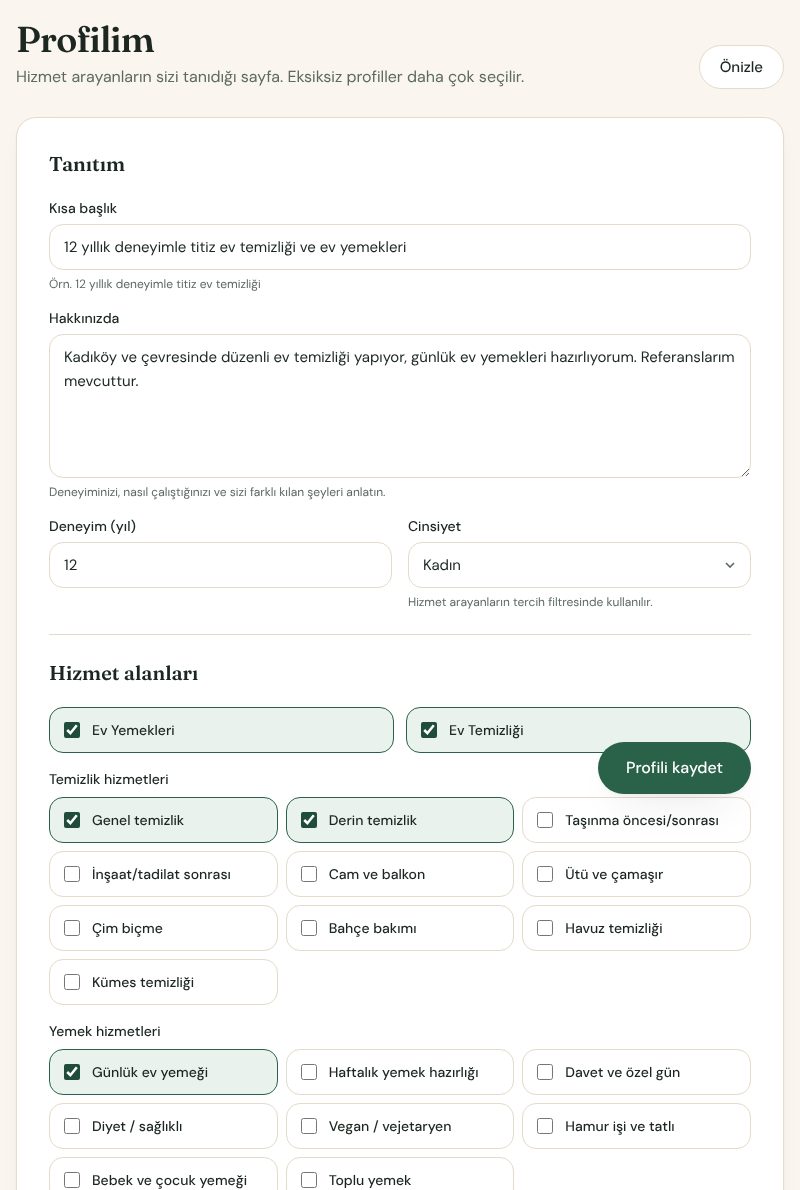Click the Deneyim (yıl) input field
The height and width of the screenshot is (1190, 800).
pyautogui.click(x=220, y=565)
